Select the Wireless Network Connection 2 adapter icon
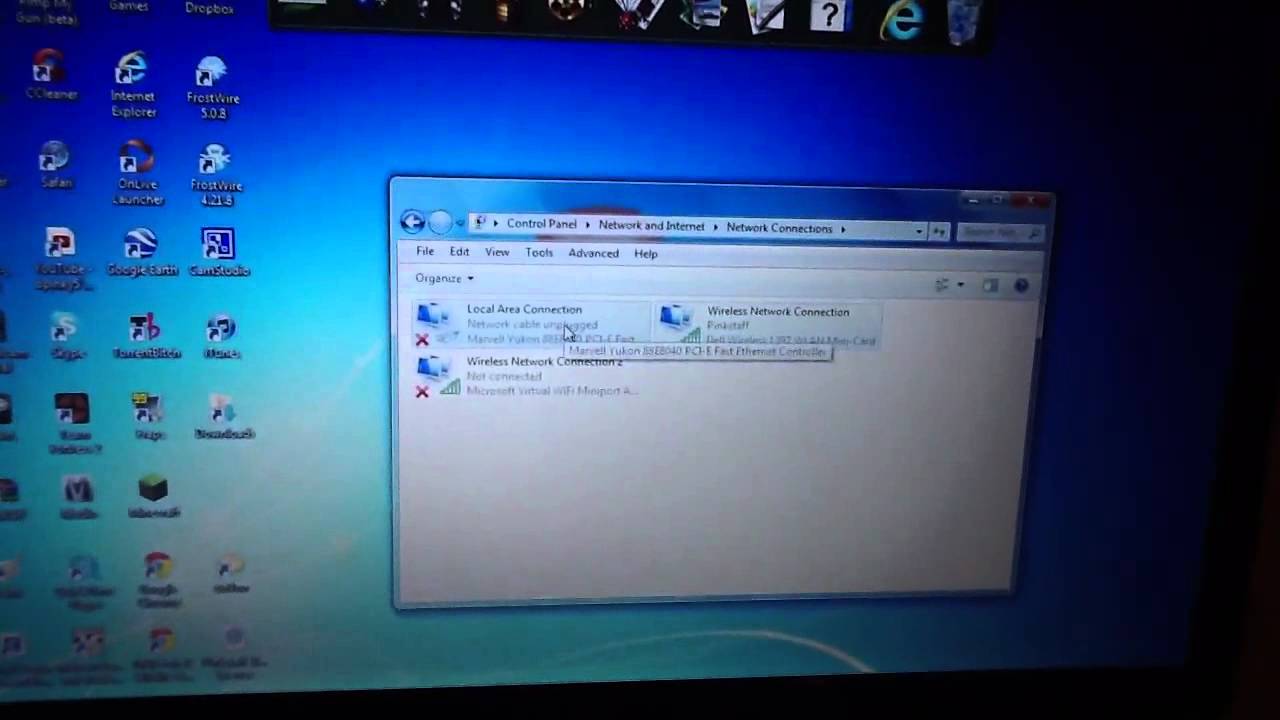1280x720 pixels. point(438,376)
